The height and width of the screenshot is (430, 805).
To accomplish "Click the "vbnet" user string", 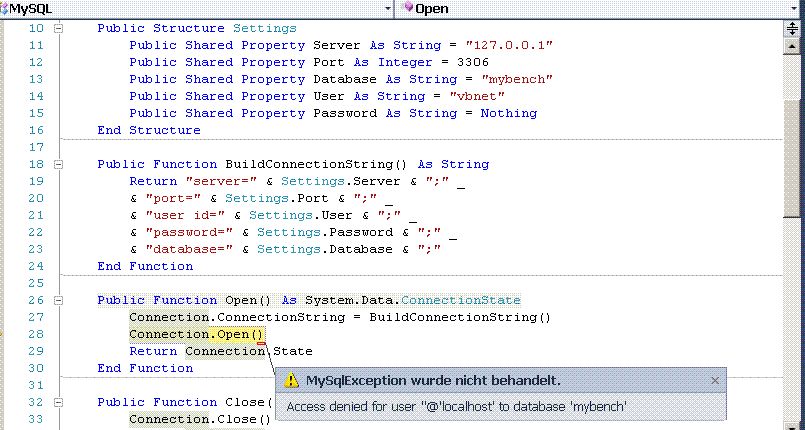I will point(477,96).
